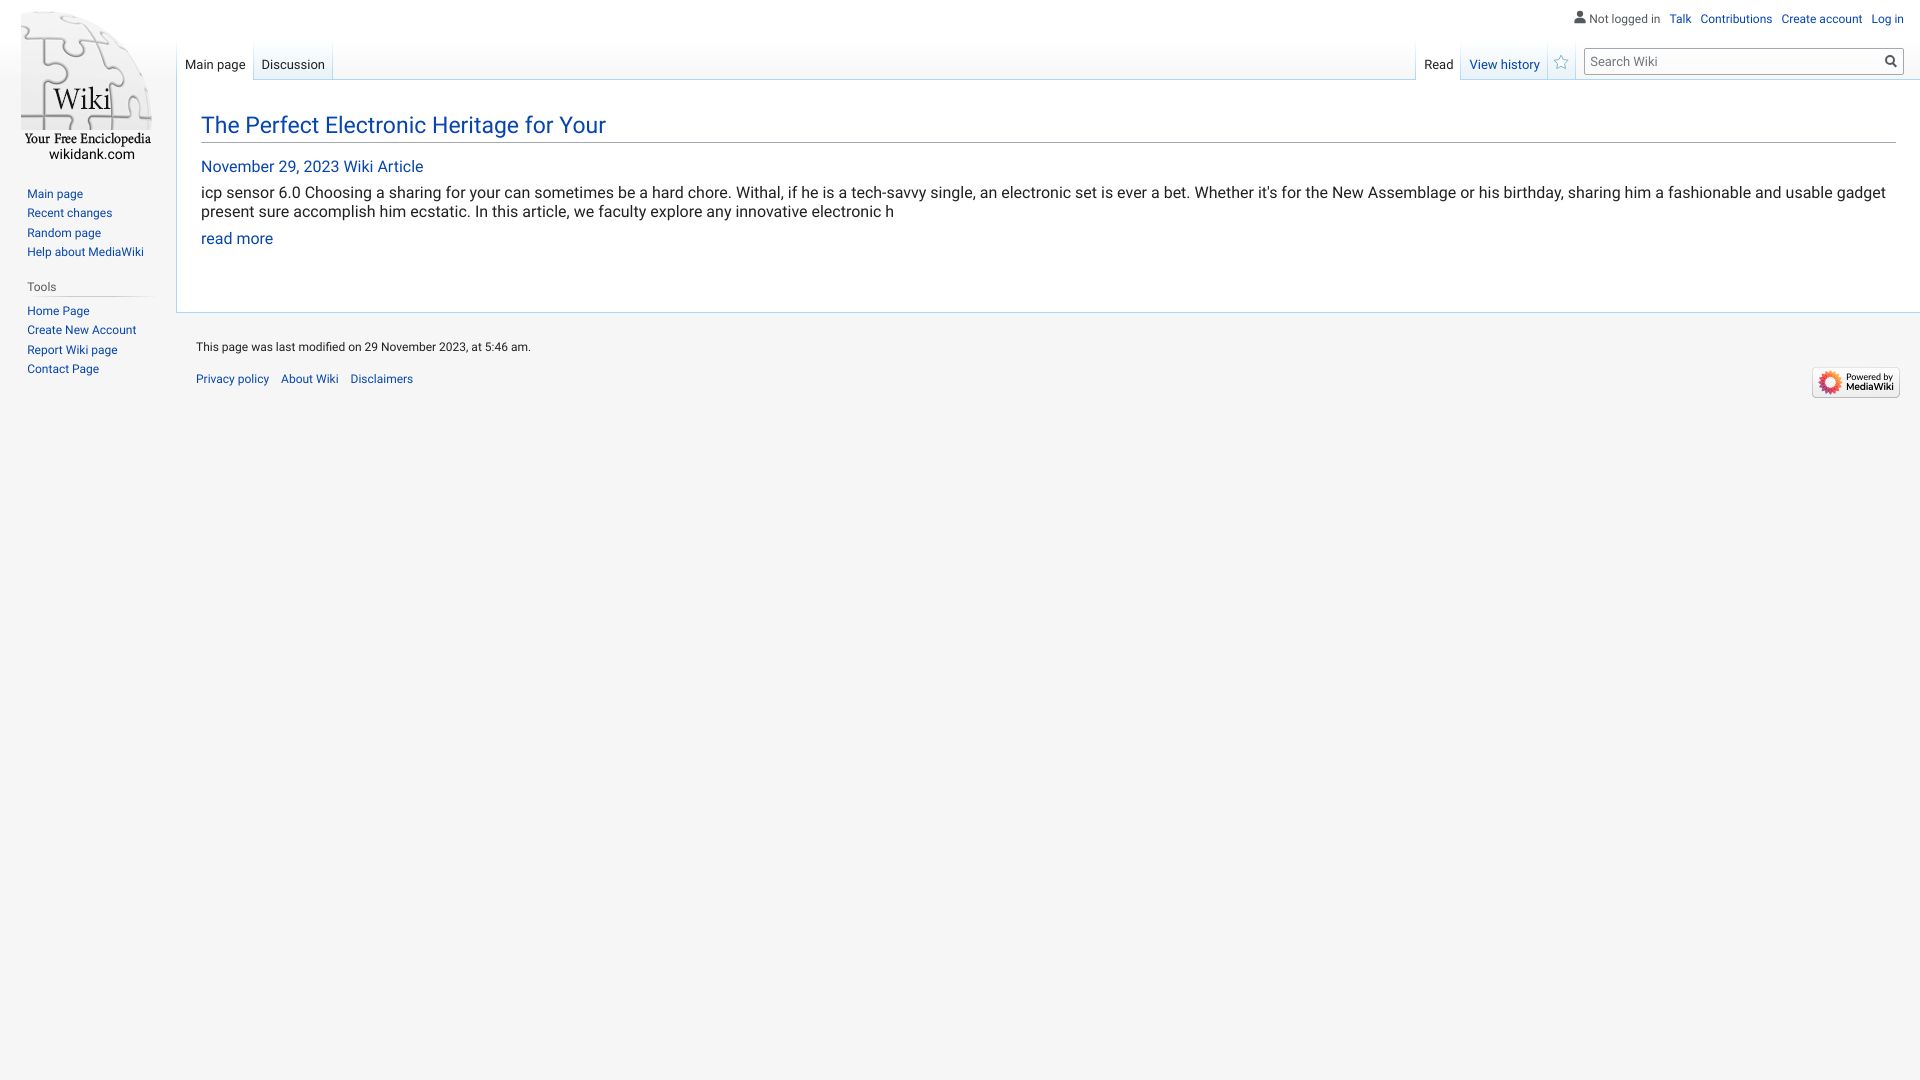The image size is (1920, 1080).
Task: Click the Wiki puzzle globe logo
Action: point(87,86)
